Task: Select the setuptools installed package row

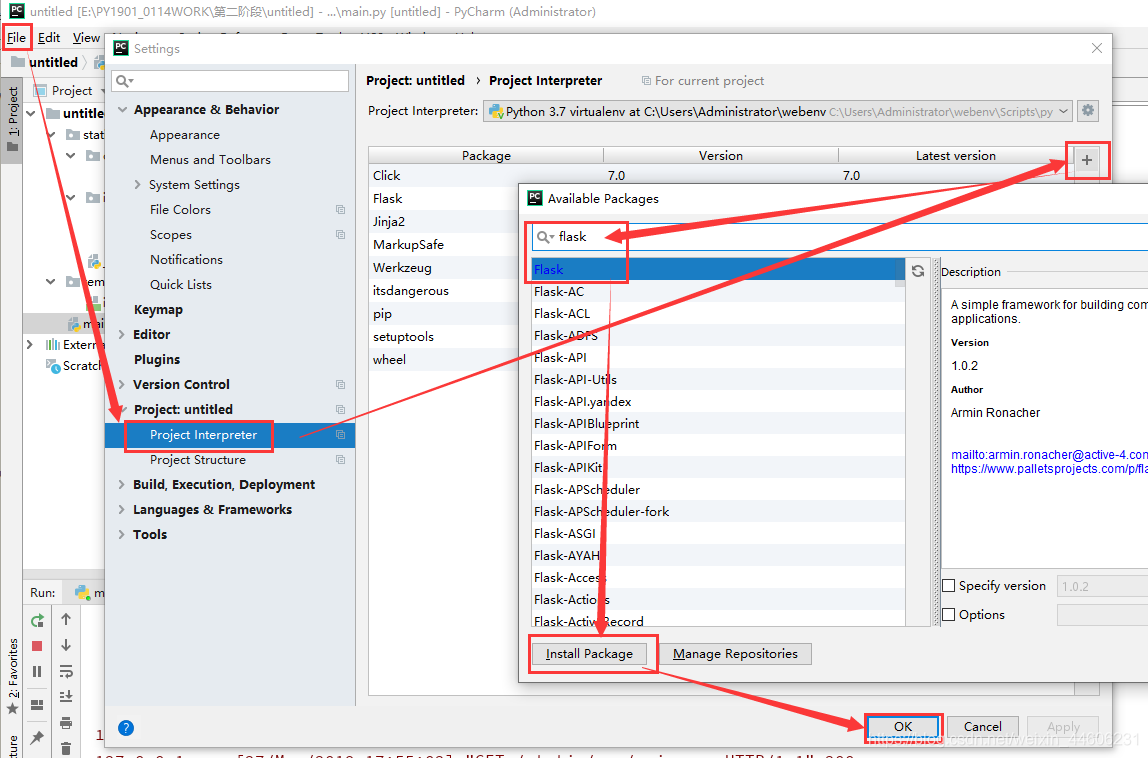Action: pos(443,336)
